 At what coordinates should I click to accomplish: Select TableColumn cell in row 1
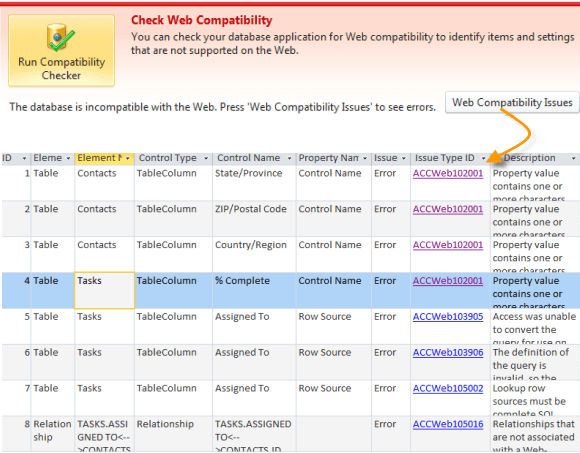click(173, 183)
